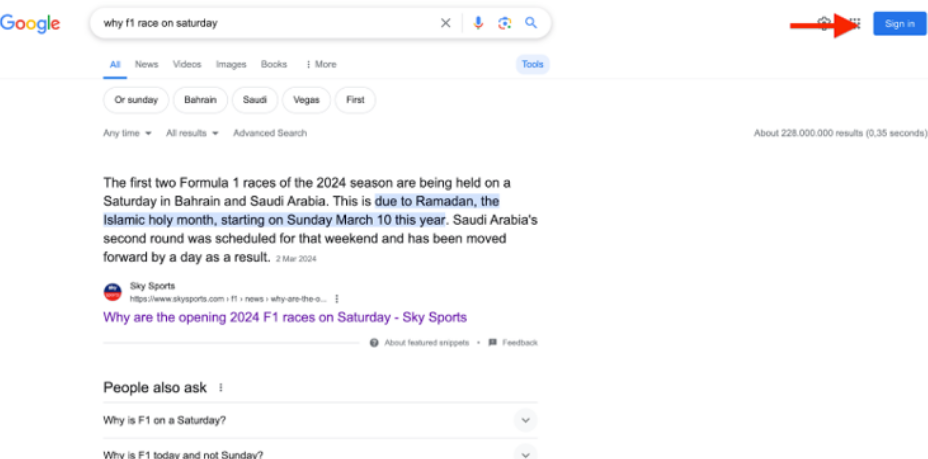Image resolution: width=928 pixels, height=459 pixels.
Task: Expand 'Why is F1 on a Saturday?' question
Action: click(x=320, y=421)
